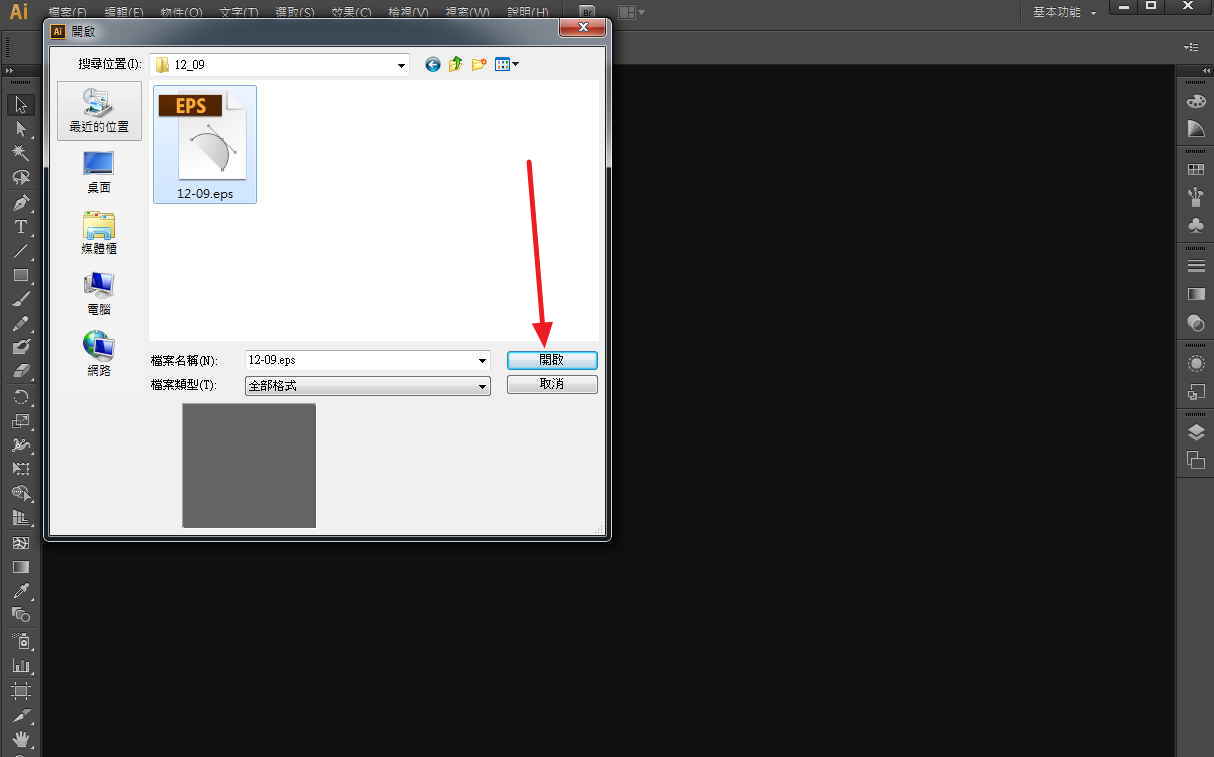1214x757 pixels.
Task: Open 電腦 in places bar
Action: coord(99,294)
